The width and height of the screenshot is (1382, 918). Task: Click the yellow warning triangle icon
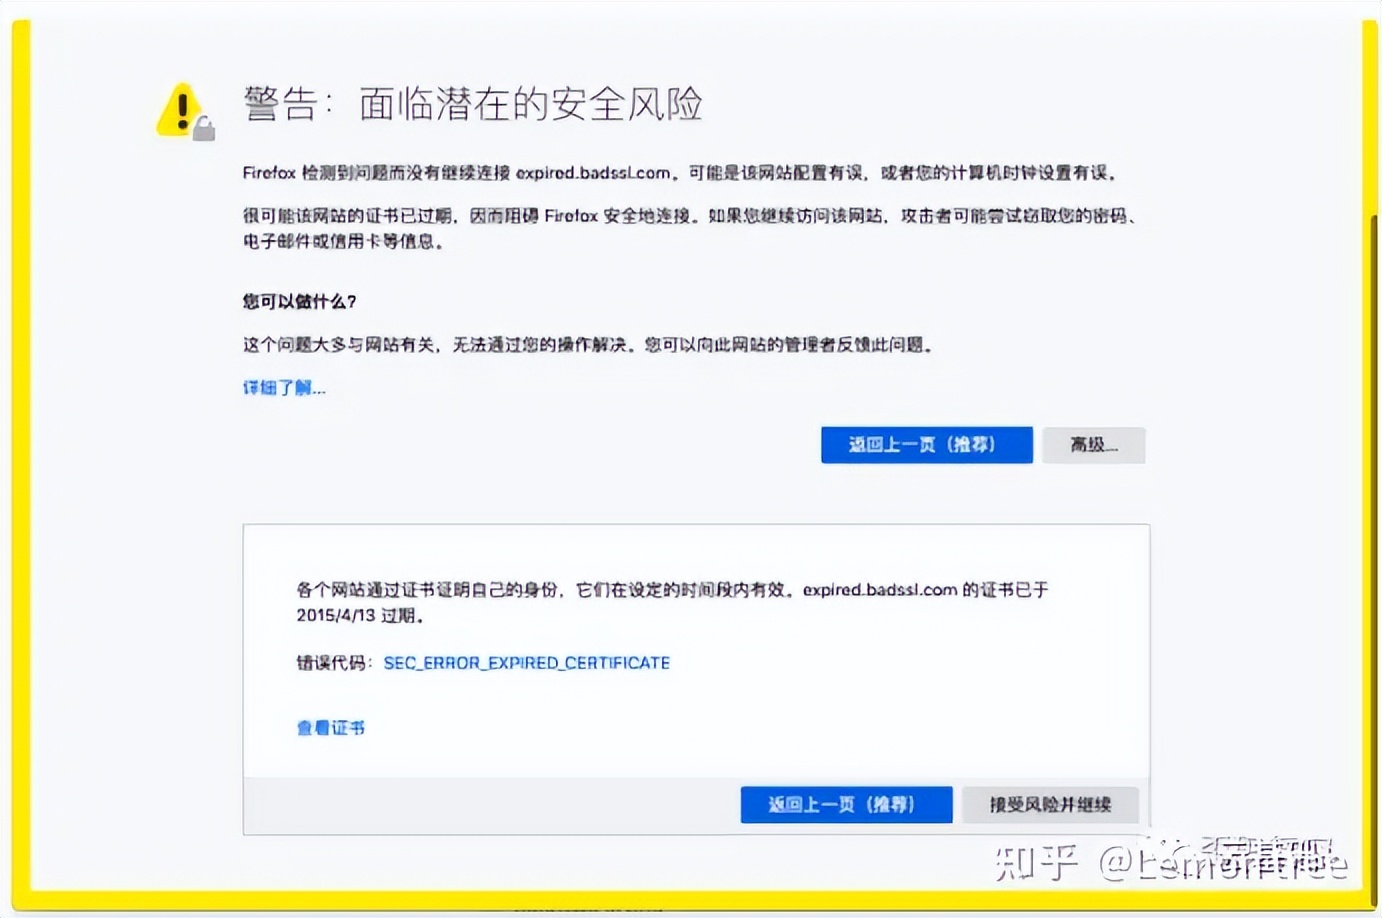click(x=178, y=108)
